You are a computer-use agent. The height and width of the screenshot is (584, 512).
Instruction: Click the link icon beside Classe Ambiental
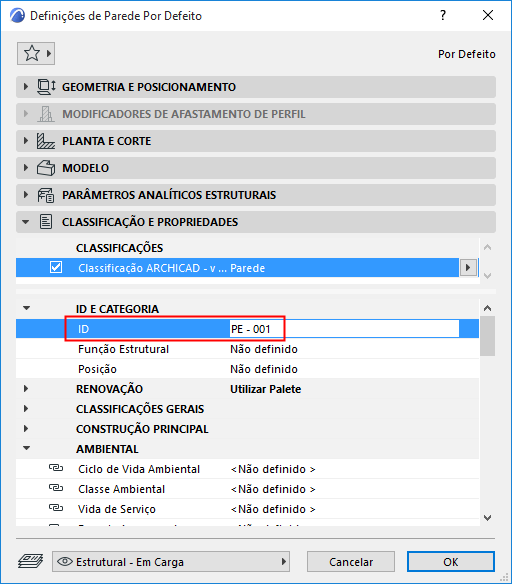[x=56, y=488]
